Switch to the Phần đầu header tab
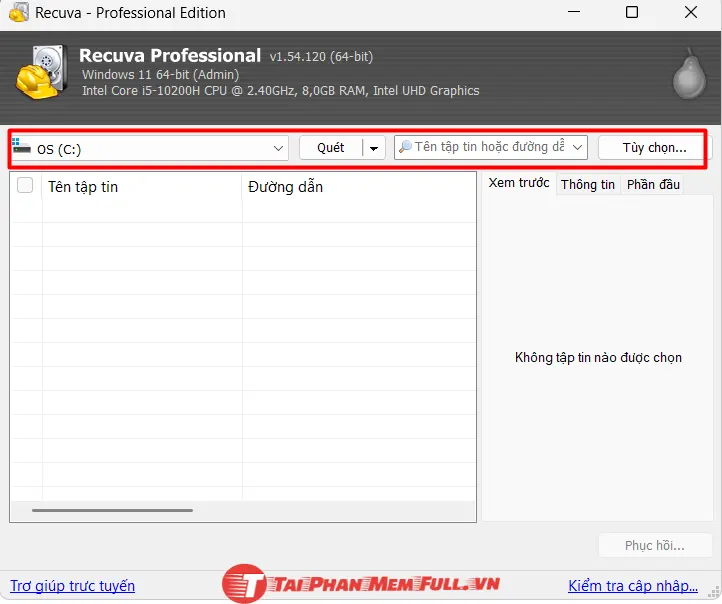The image size is (722, 604). pos(653,185)
